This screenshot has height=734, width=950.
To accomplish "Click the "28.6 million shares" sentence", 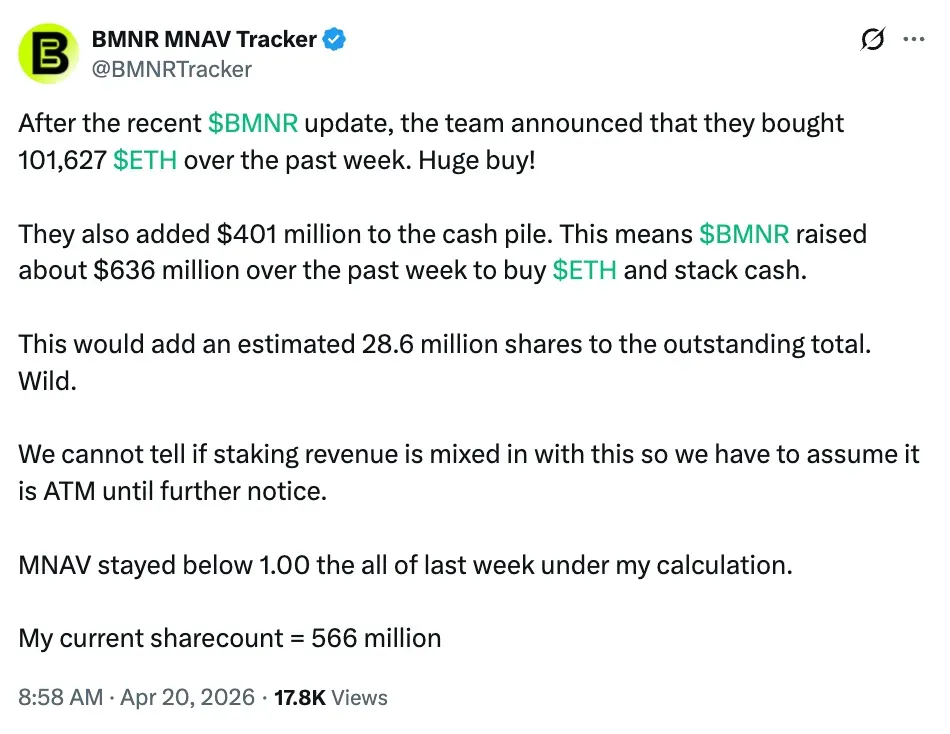I will click(x=445, y=344).
